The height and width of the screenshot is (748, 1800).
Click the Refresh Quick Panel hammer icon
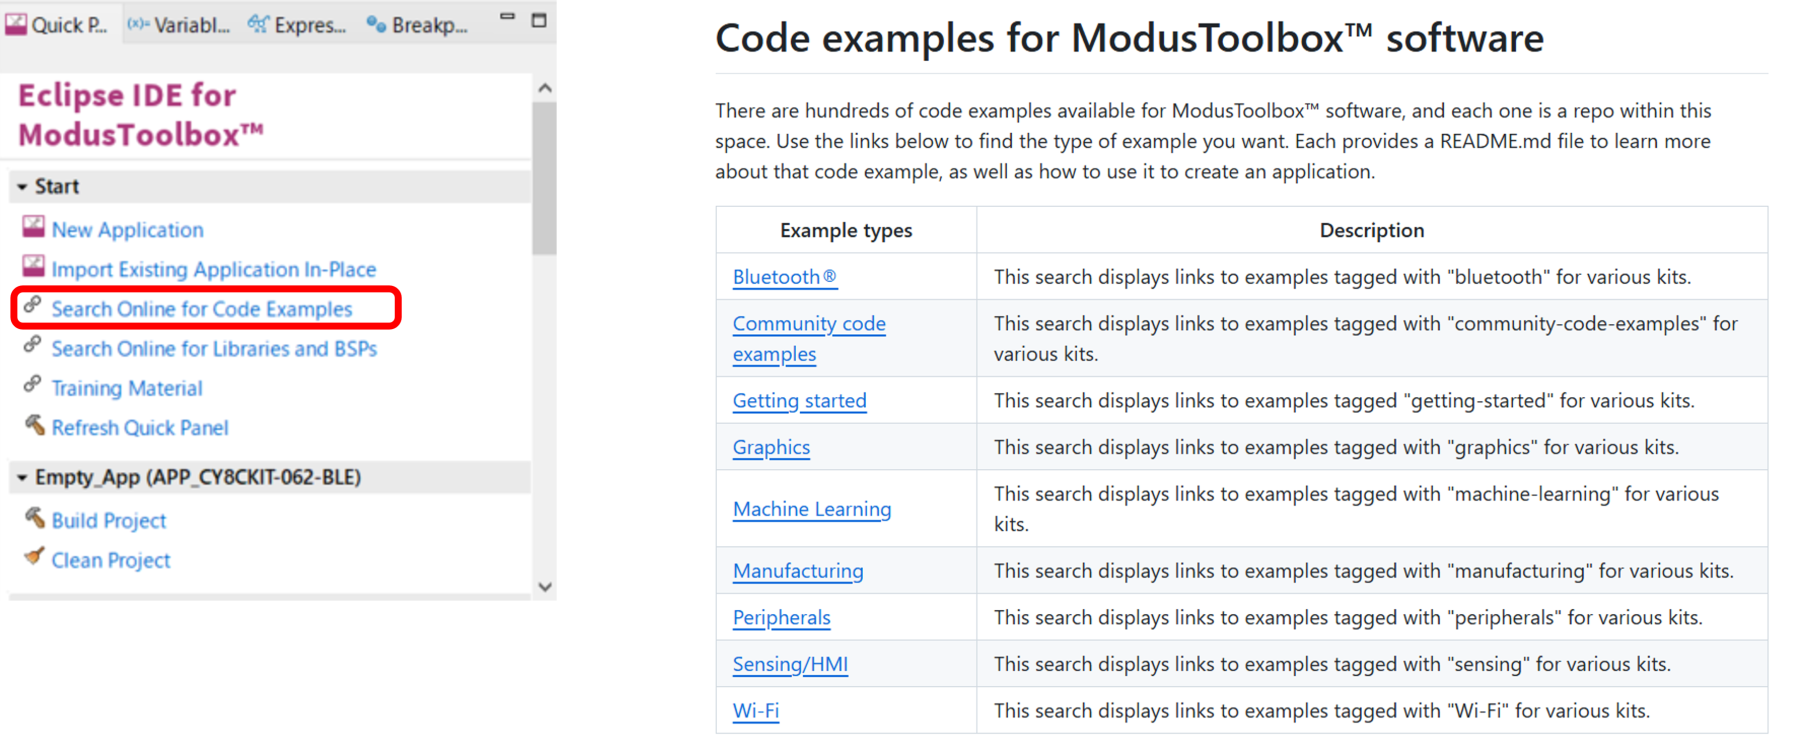point(34,425)
